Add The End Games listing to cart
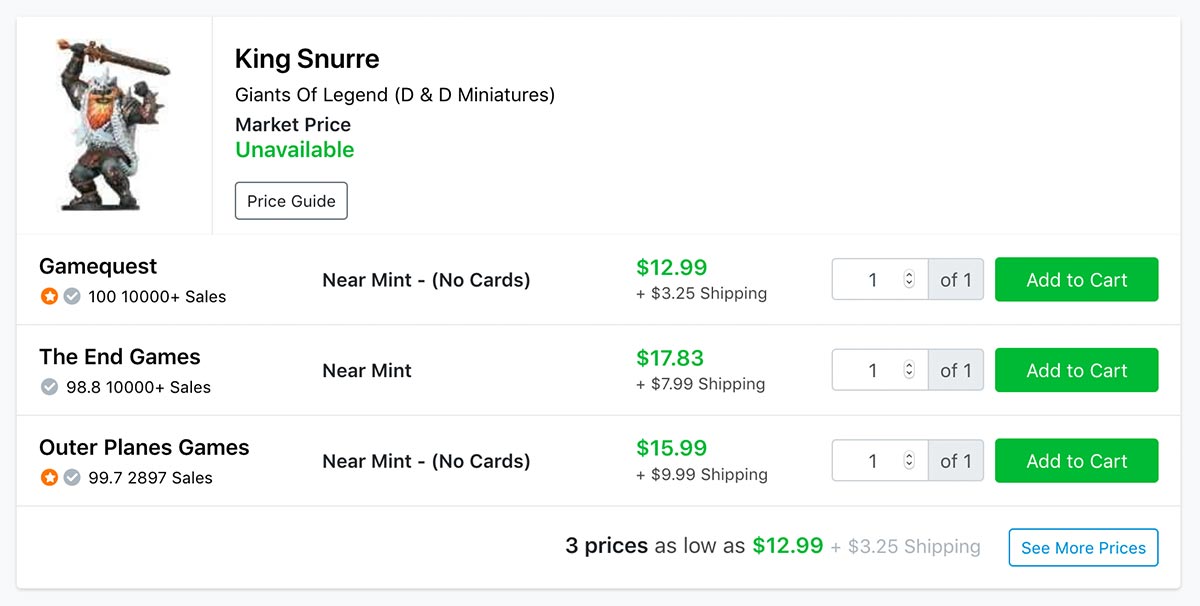Viewport: 1200px width, 606px height. tap(1077, 370)
